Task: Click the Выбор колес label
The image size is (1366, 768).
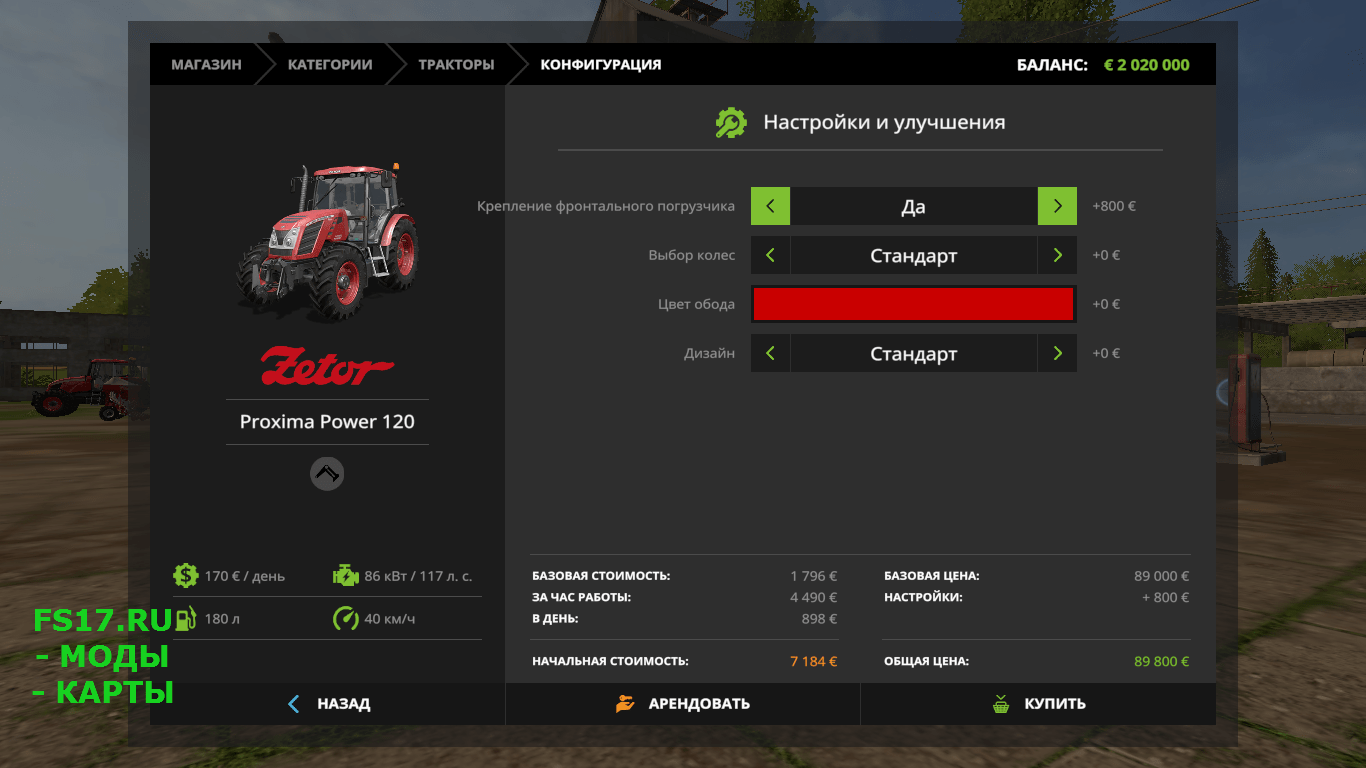Action: (x=692, y=255)
